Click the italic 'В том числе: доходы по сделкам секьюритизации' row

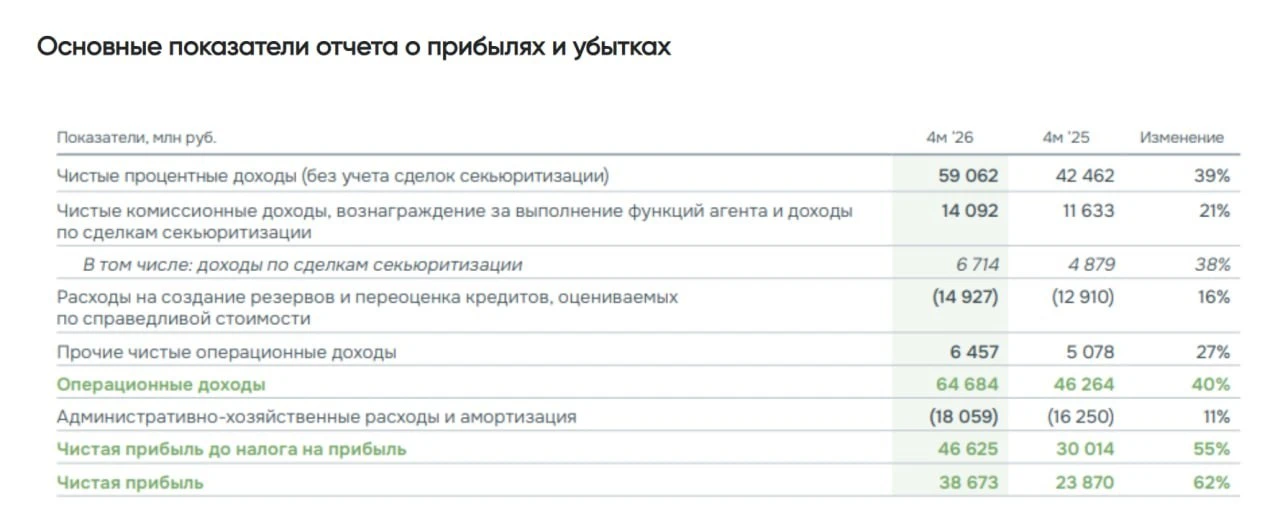pos(303,265)
